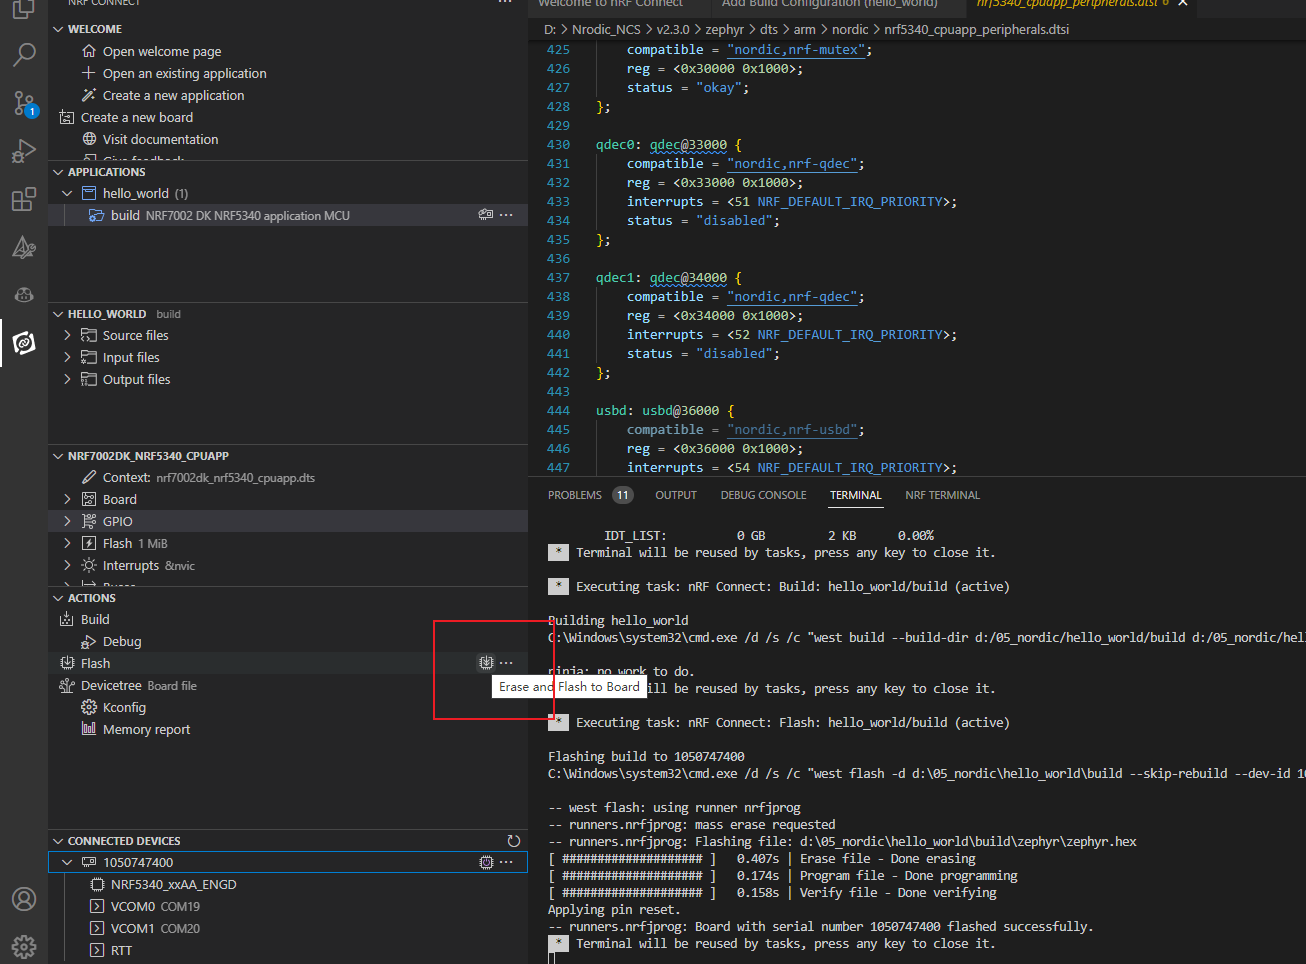Select the RTT entry under connected device
The image size is (1306, 964).
(x=121, y=950)
